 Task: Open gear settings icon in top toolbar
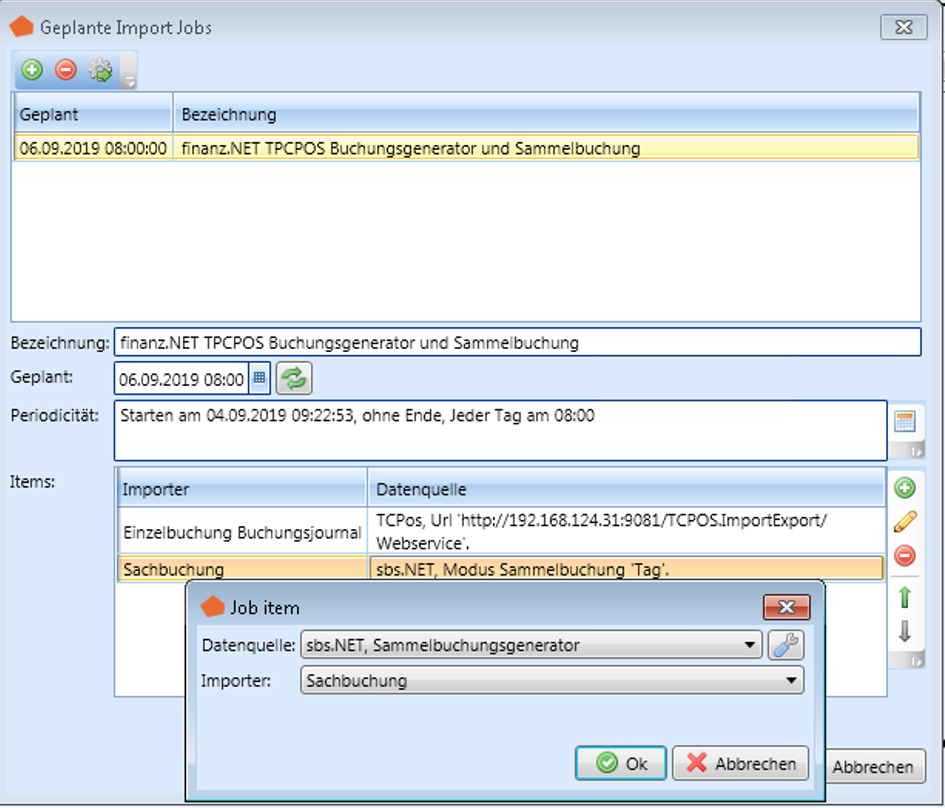tap(100, 70)
